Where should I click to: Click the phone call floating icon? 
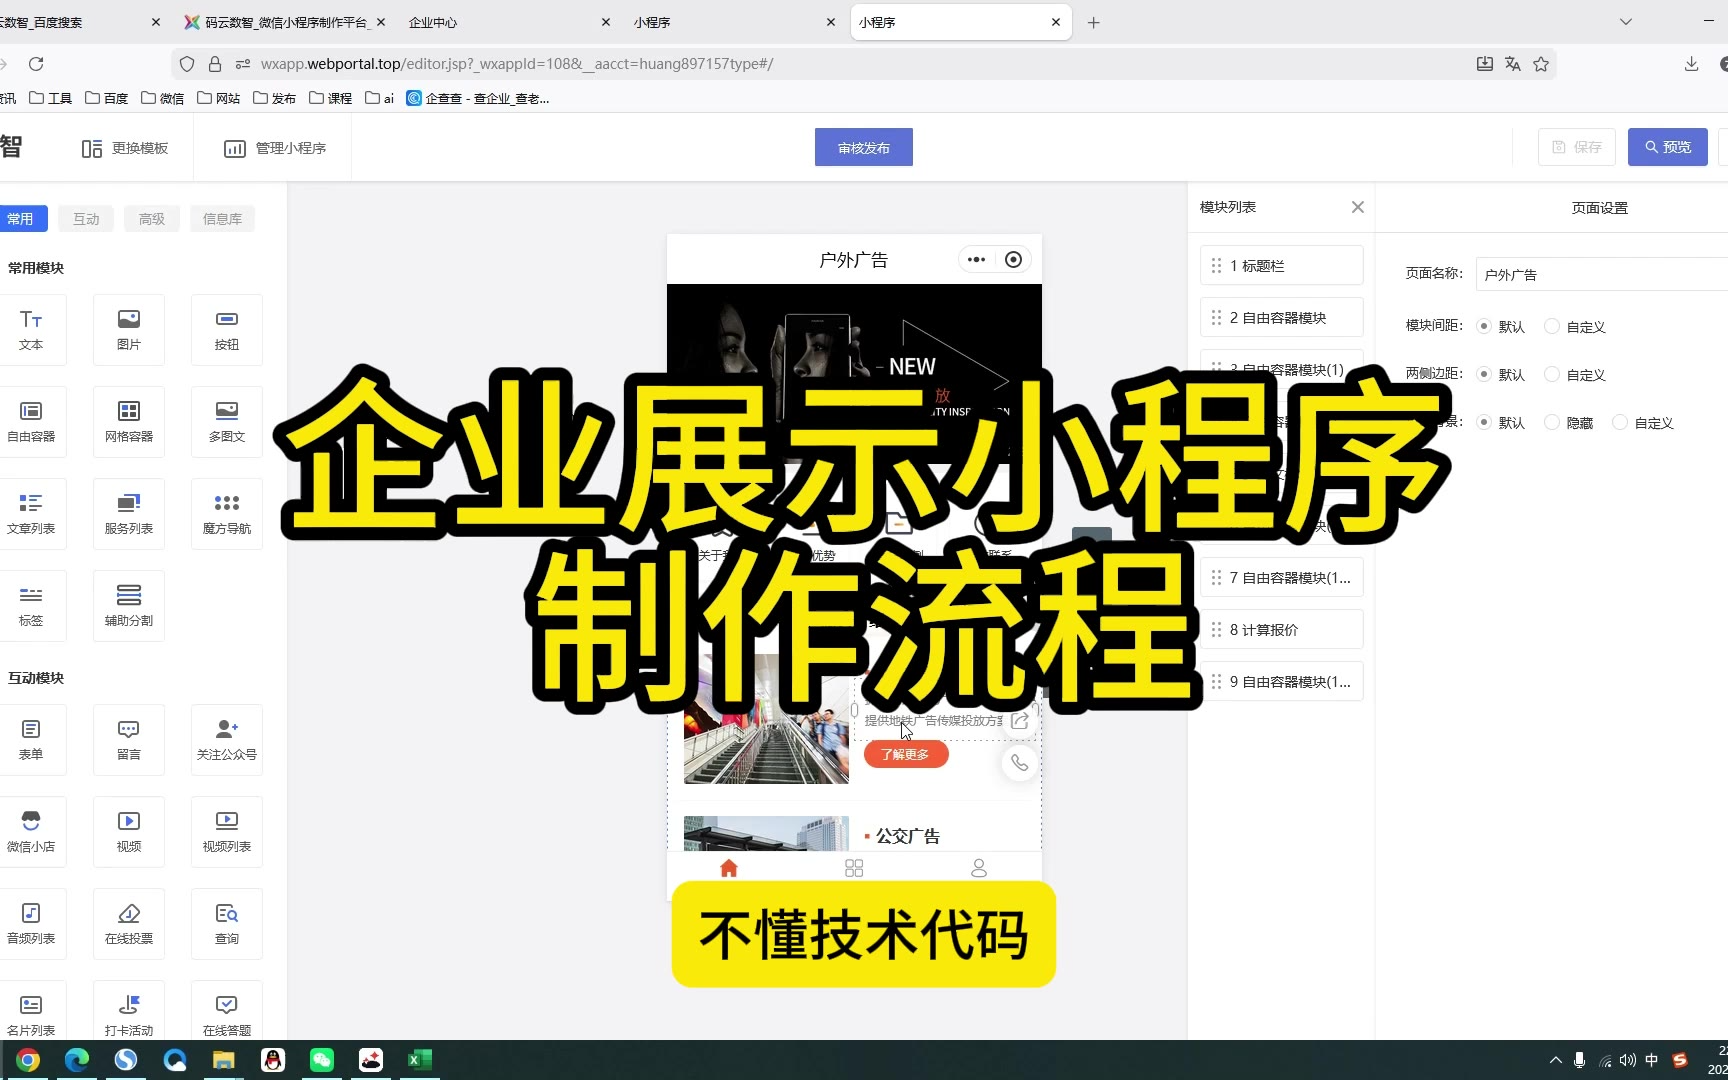coord(1019,763)
